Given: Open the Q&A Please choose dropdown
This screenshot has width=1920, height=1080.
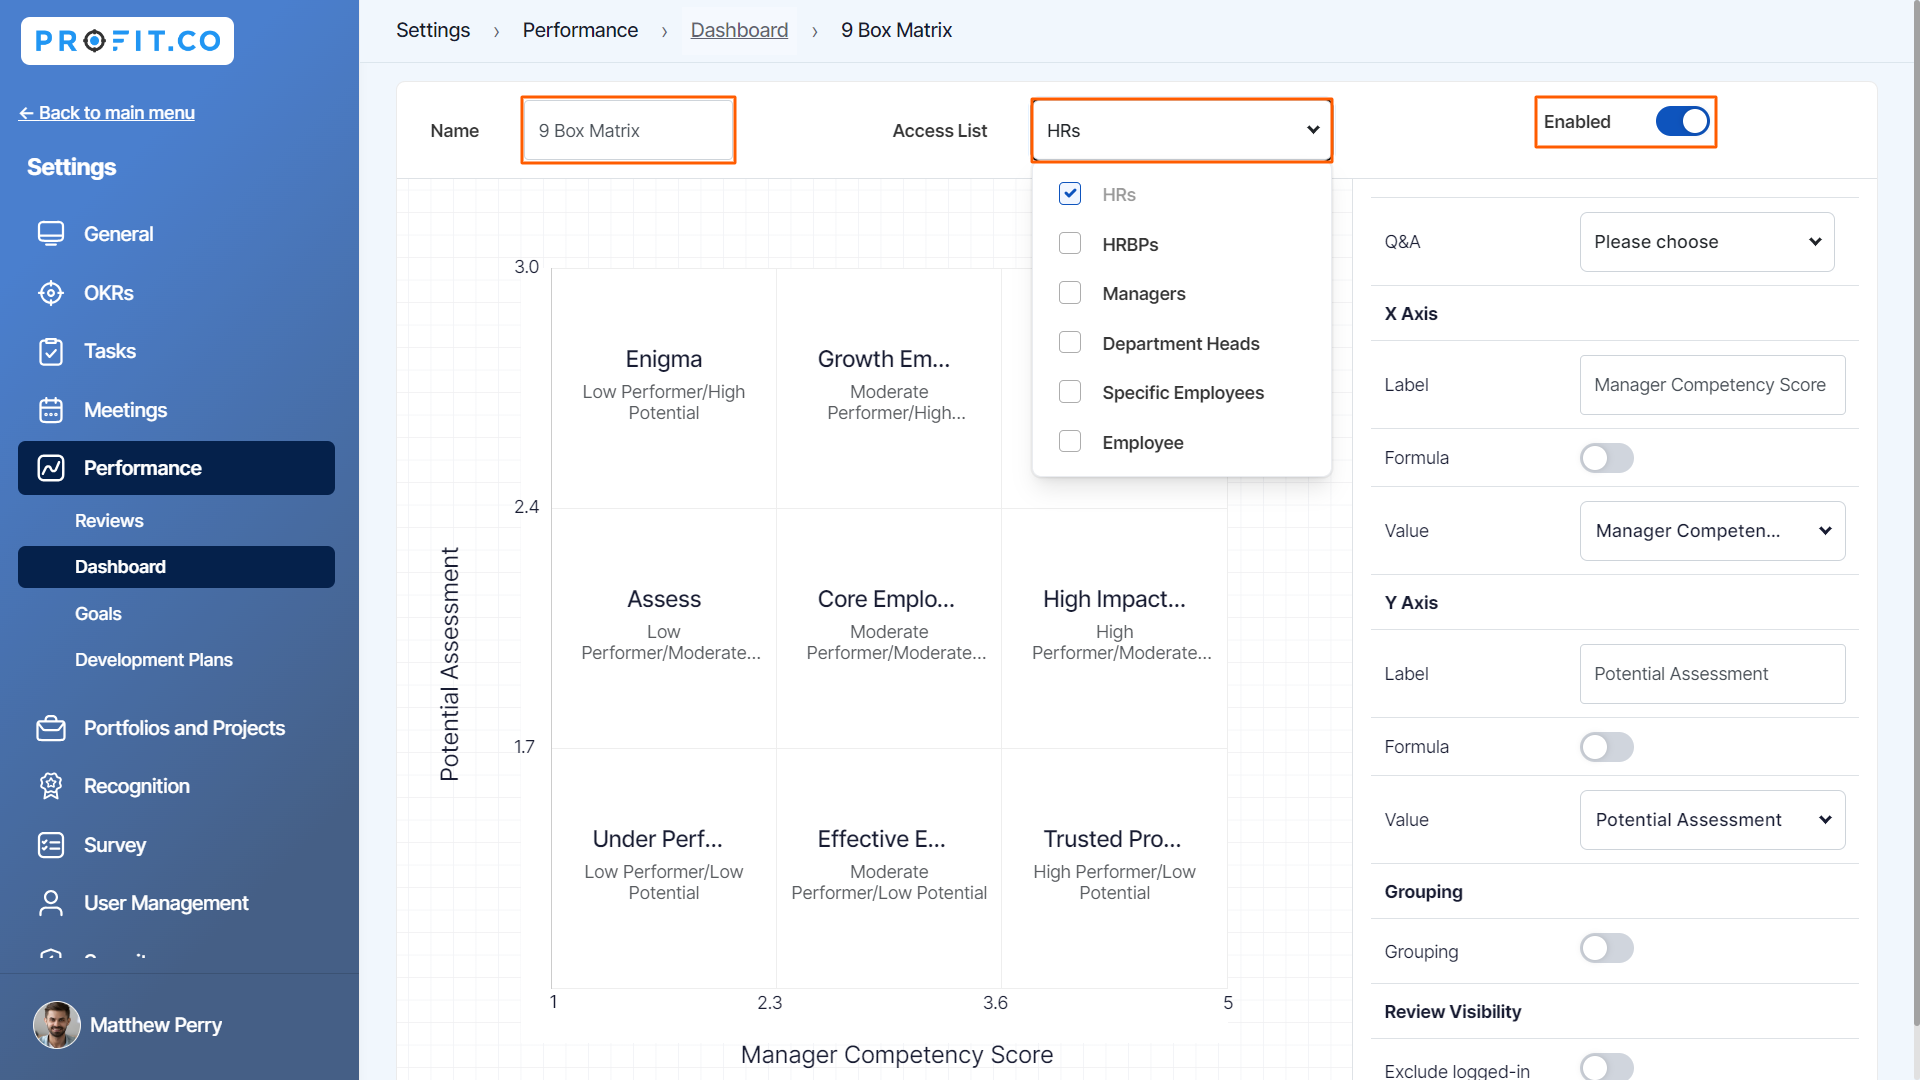Looking at the screenshot, I should tap(1706, 241).
